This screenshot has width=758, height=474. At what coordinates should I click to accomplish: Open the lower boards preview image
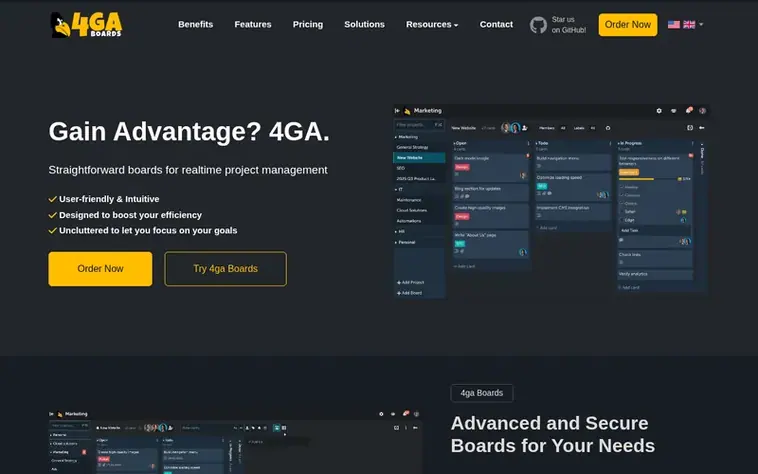tap(235, 442)
